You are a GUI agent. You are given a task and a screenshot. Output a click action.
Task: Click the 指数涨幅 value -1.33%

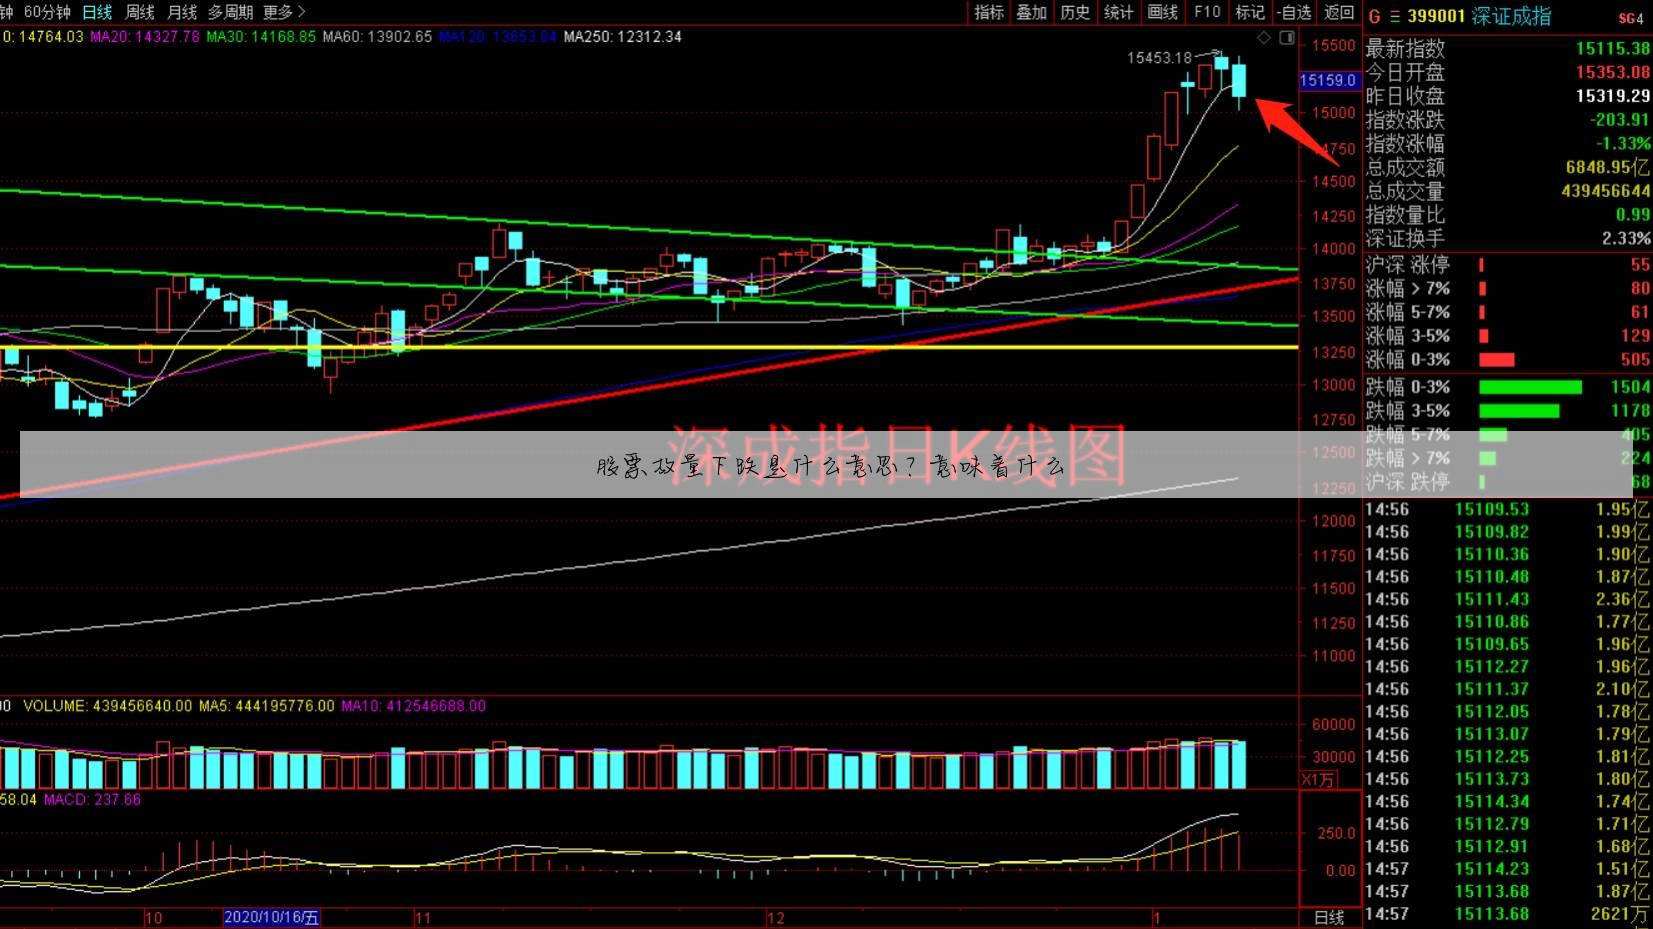[1622, 144]
